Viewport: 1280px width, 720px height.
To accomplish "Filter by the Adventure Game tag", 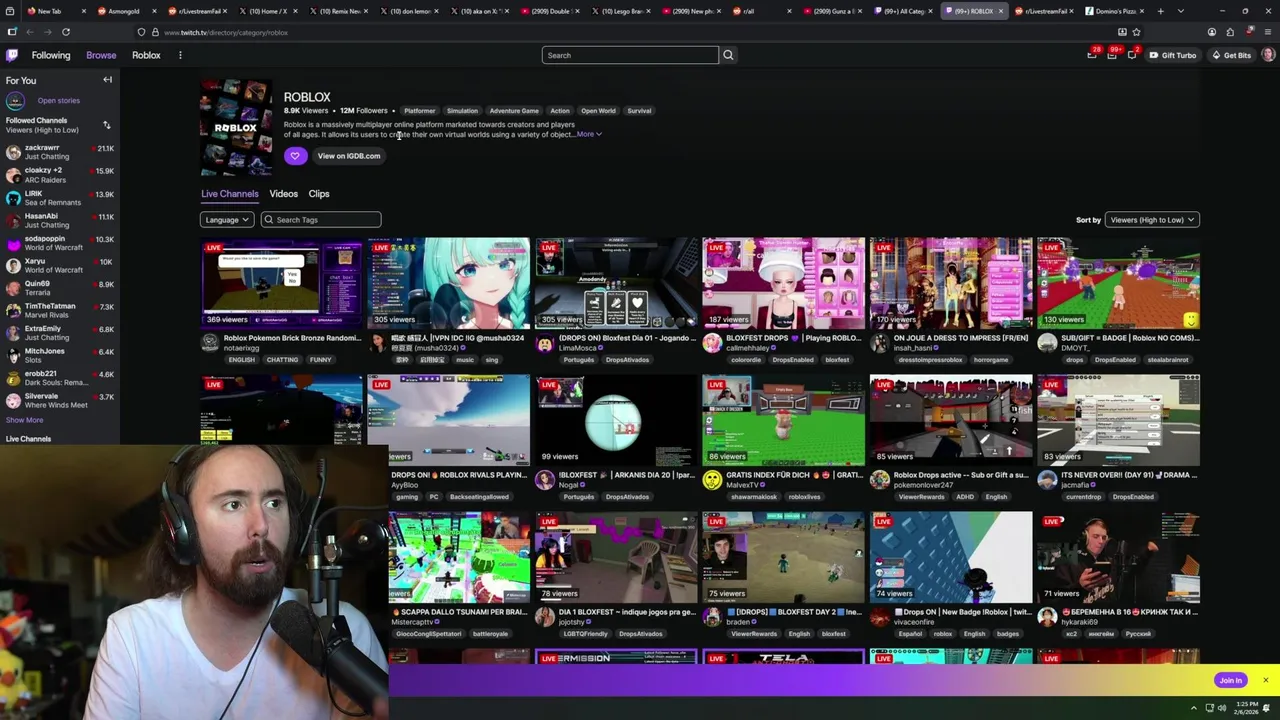I will pos(514,111).
